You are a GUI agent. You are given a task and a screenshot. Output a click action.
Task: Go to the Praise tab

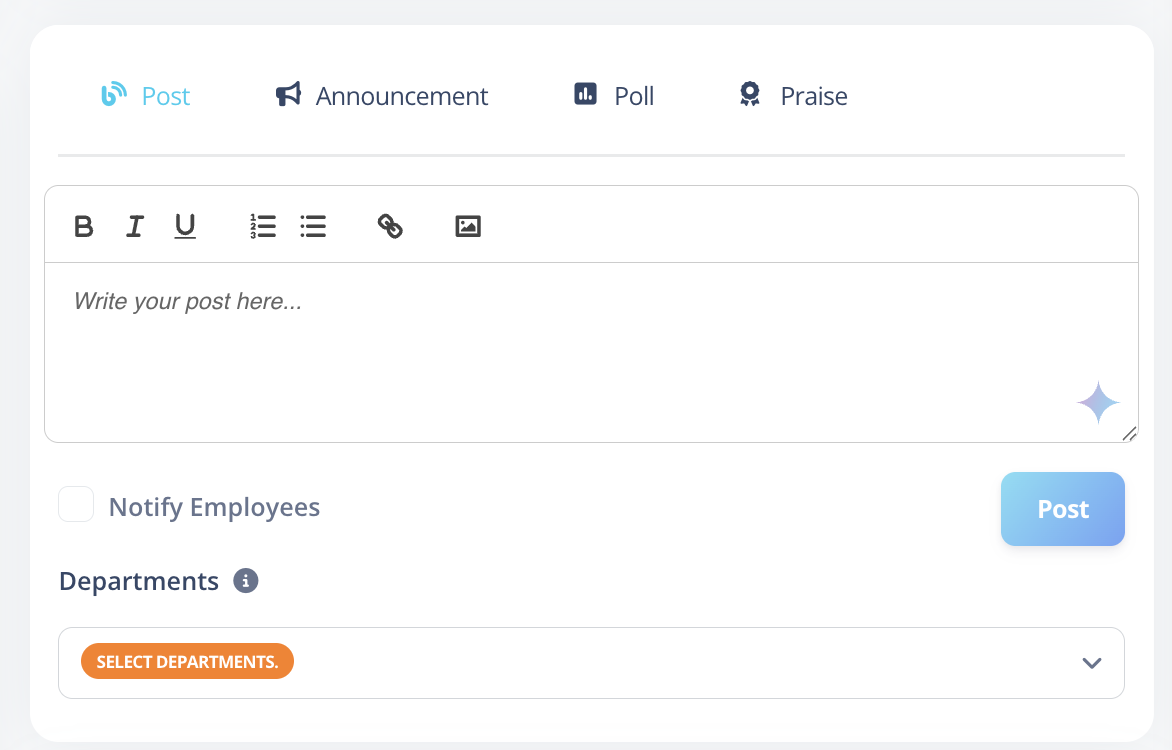point(793,96)
